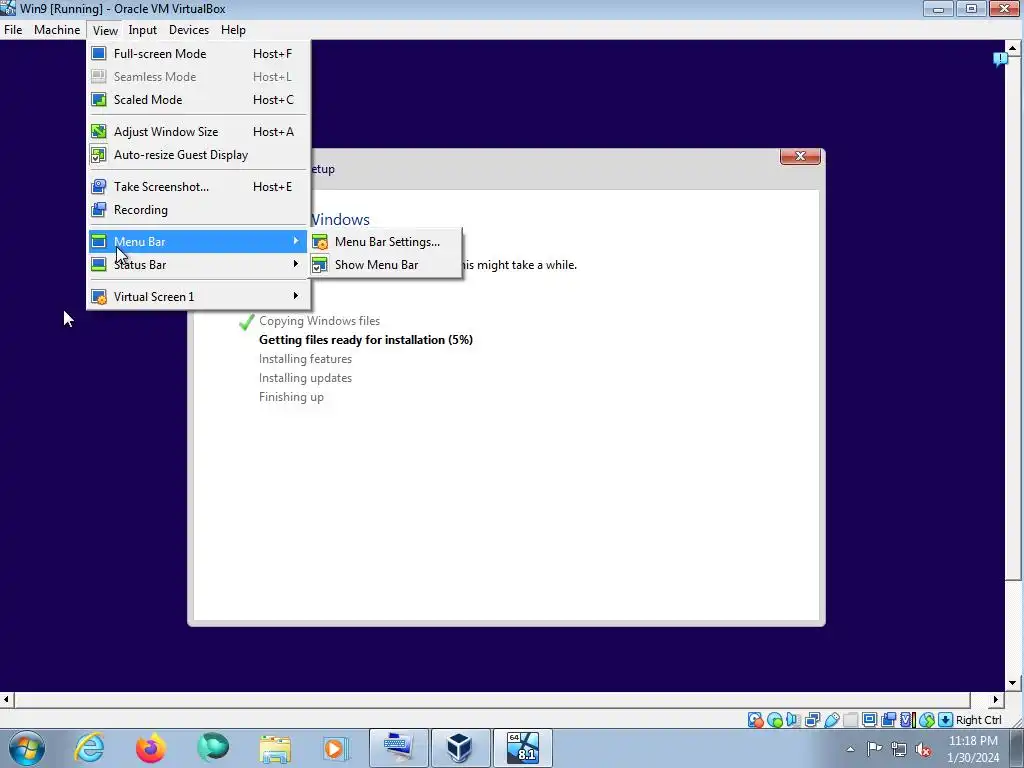Click the shared folders status icon
The height and width of the screenshot is (768, 1024).
pos(850,720)
